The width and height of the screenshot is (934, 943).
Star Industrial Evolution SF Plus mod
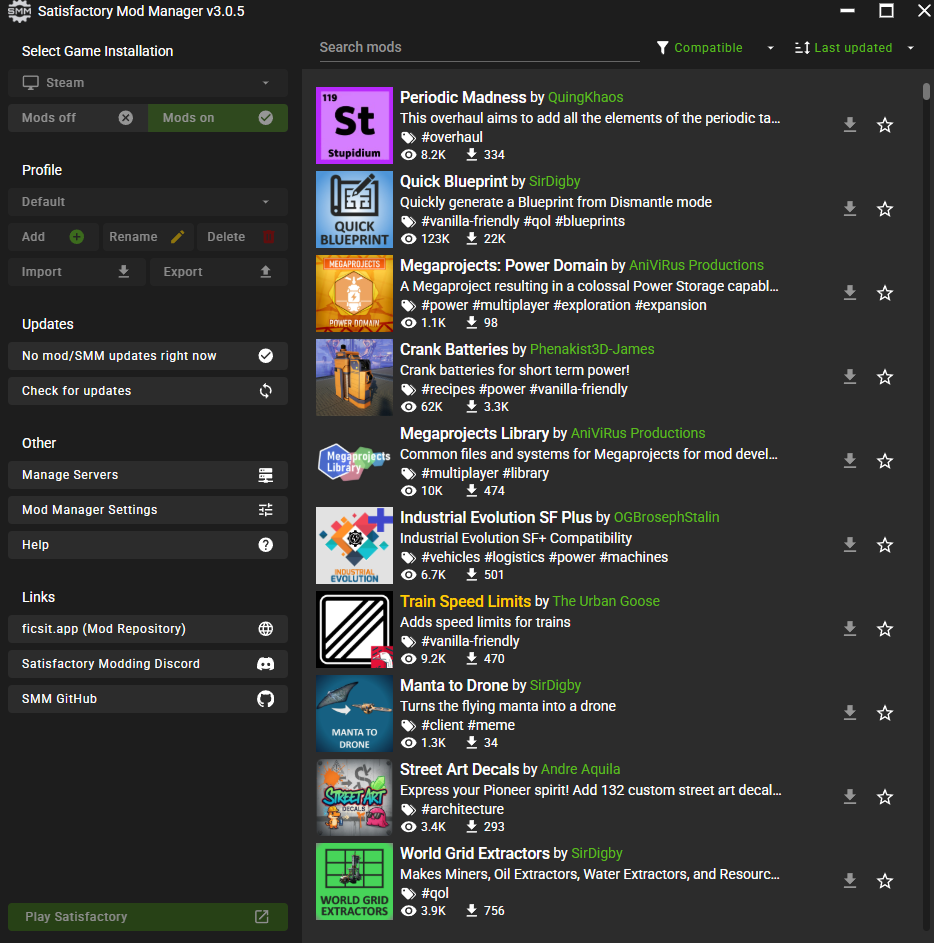885,545
